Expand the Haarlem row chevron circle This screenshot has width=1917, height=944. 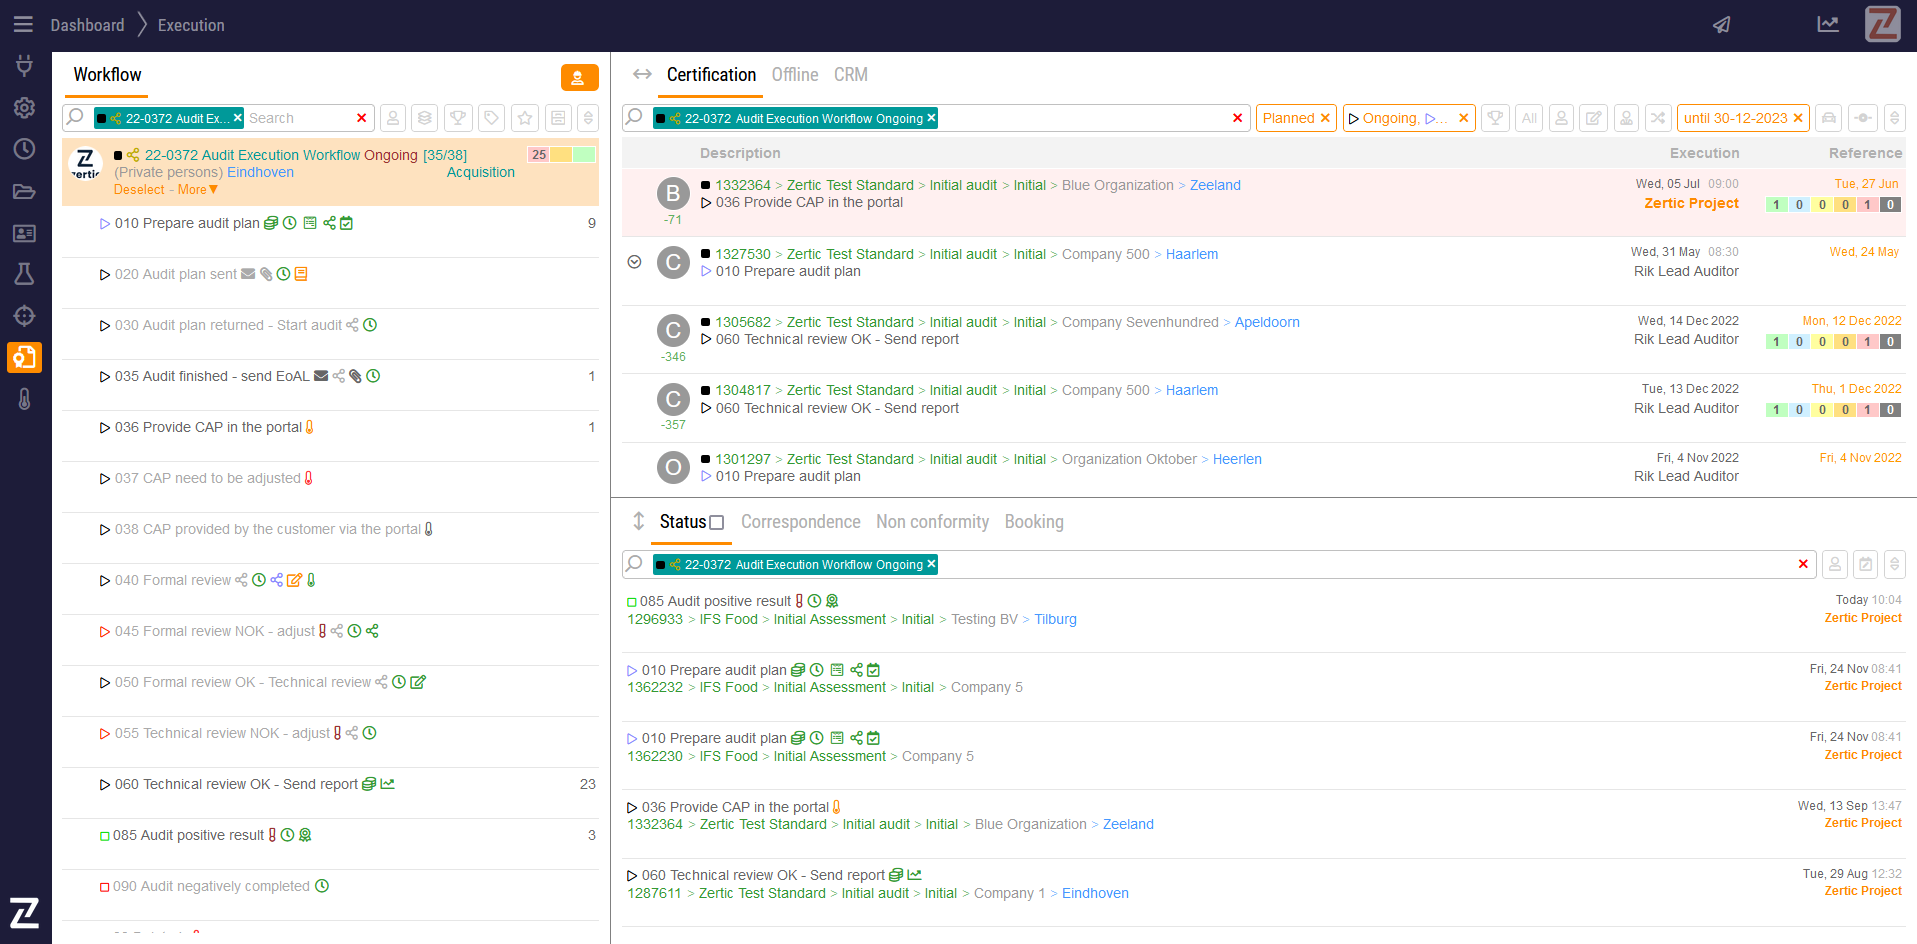pos(634,262)
